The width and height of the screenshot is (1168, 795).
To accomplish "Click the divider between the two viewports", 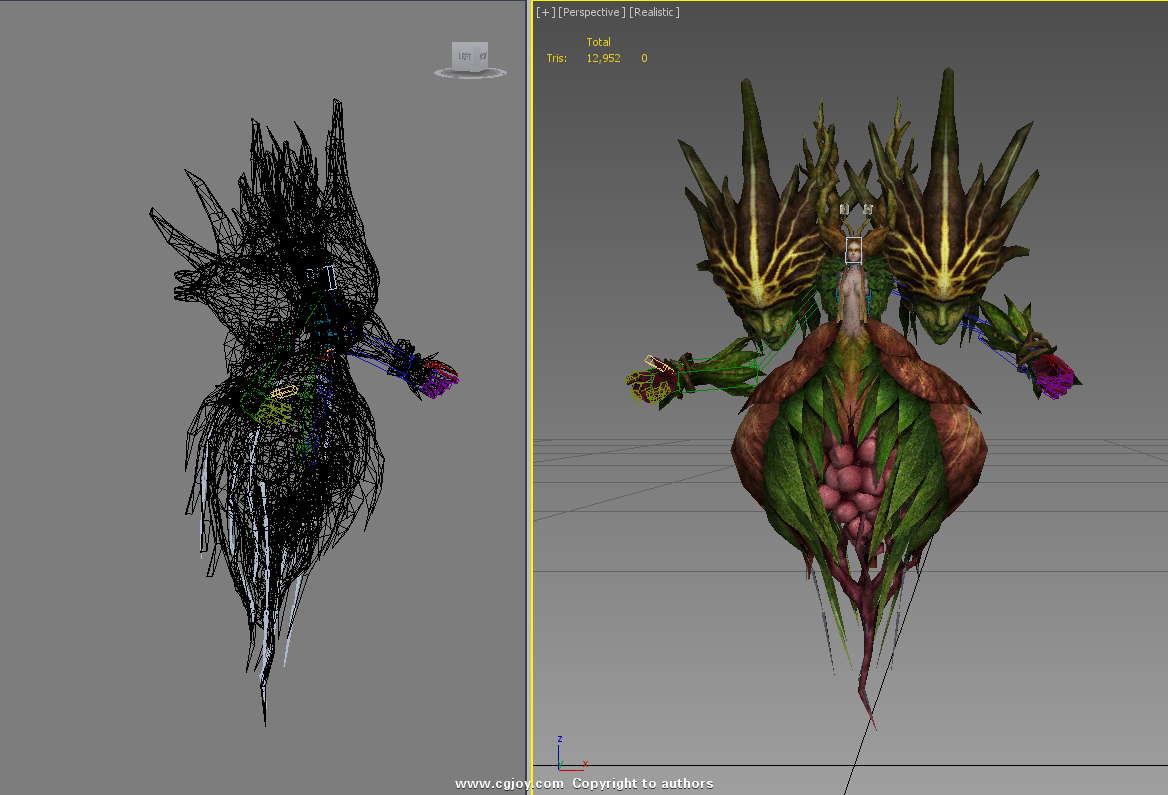I will pos(529,400).
